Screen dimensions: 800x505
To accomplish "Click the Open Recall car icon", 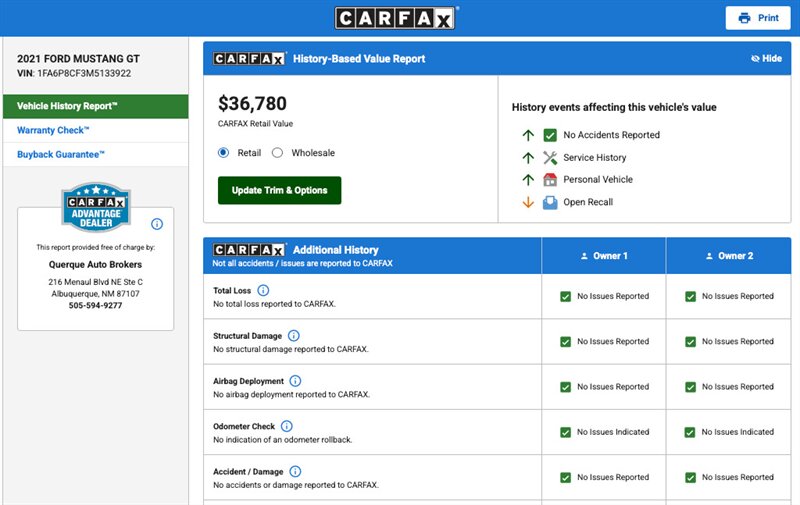I will [x=550, y=202].
